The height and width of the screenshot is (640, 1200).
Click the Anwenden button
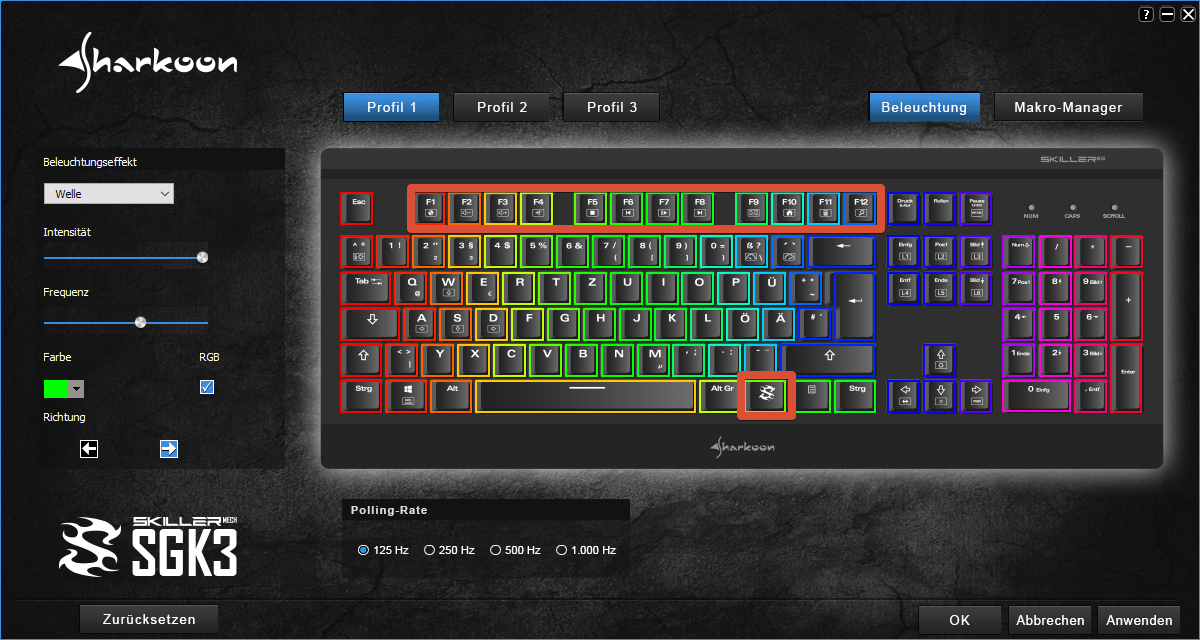click(1139, 620)
